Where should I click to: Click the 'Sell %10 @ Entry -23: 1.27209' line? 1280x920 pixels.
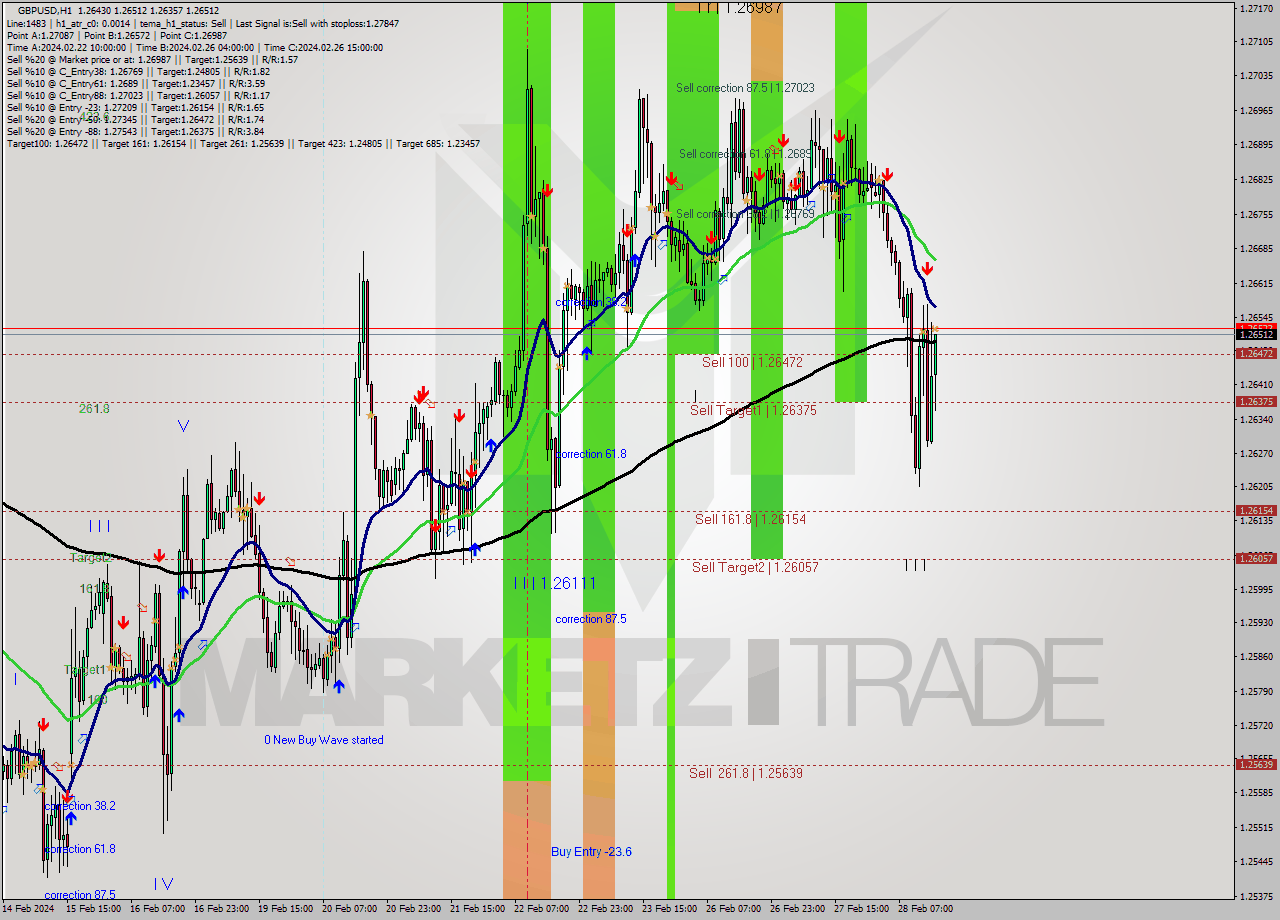click(x=135, y=107)
